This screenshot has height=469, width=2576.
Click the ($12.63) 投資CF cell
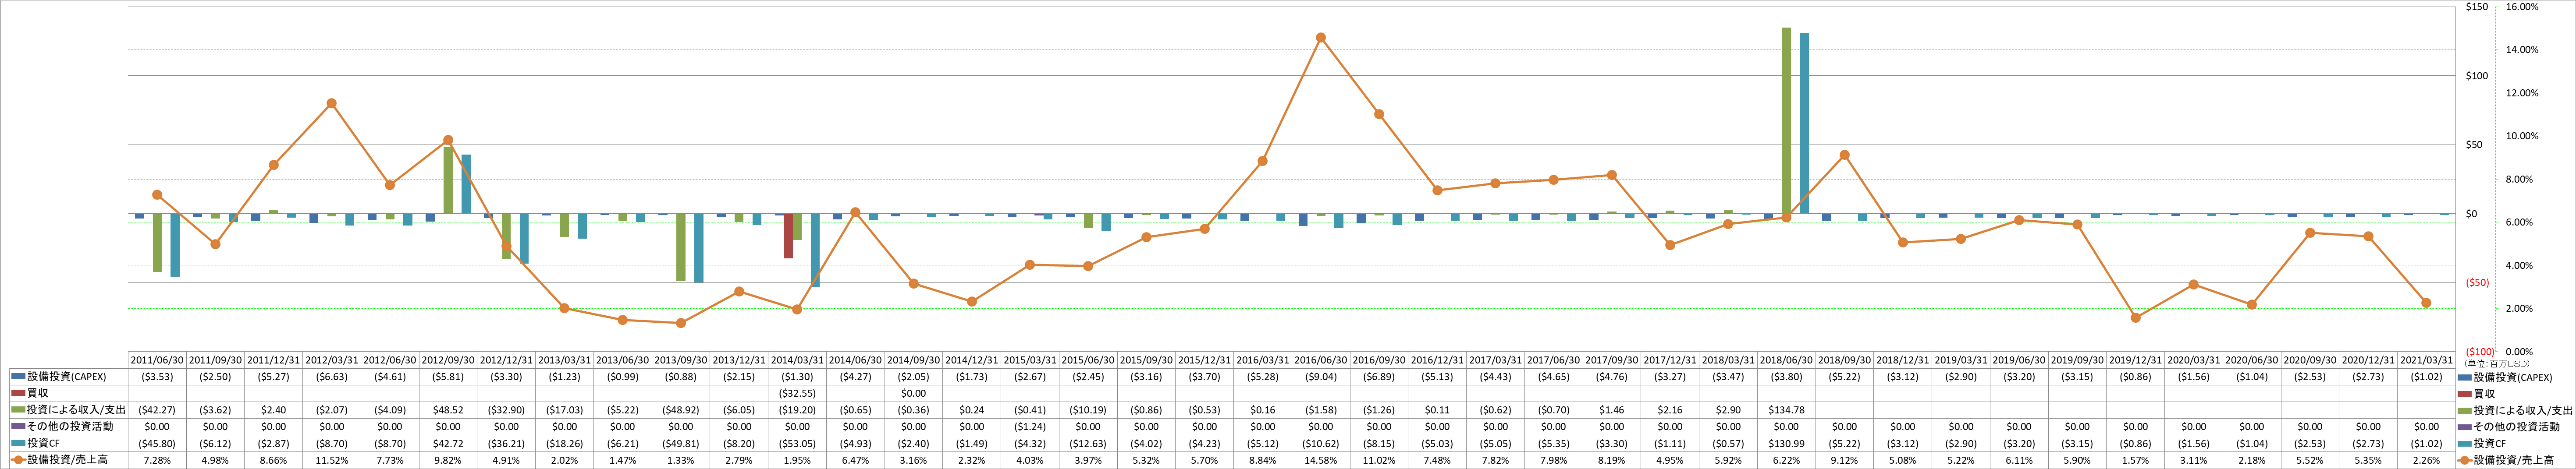coord(1088,444)
